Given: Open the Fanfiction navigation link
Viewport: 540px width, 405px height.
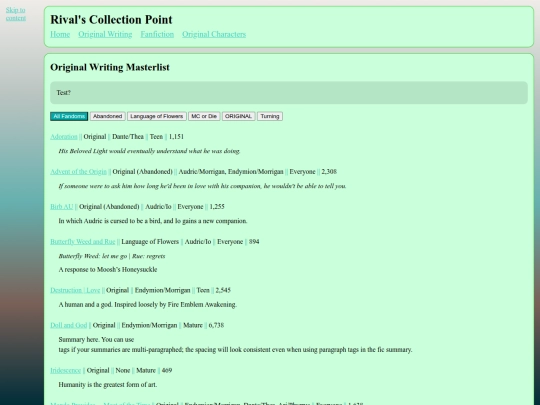Looking at the screenshot, I should click(157, 34).
